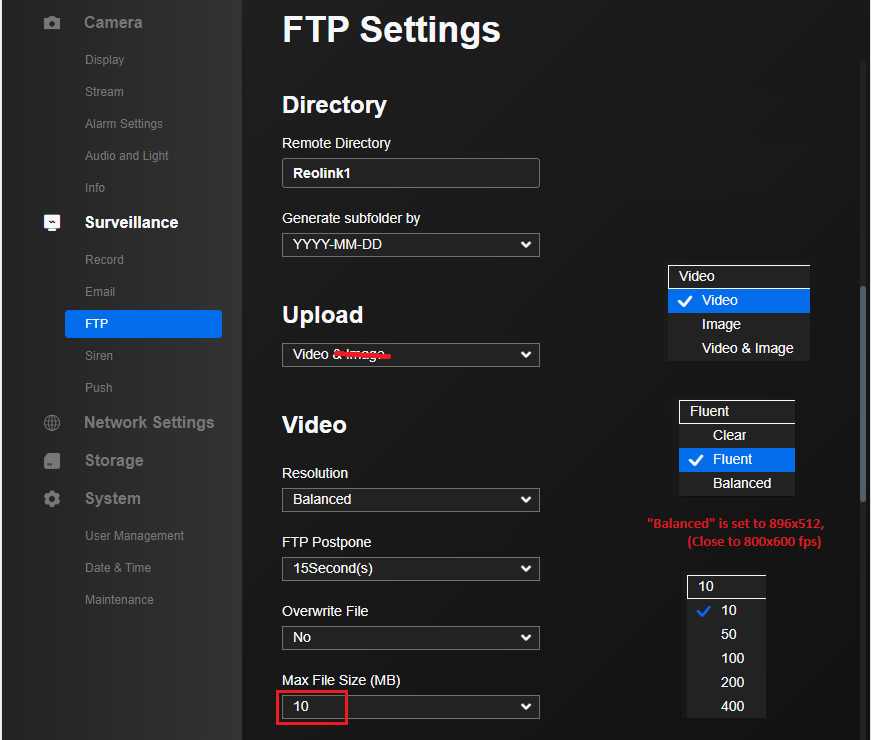
Task: Open the Resolution dropdown set to Balanced
Action: (x=410, y=499)
